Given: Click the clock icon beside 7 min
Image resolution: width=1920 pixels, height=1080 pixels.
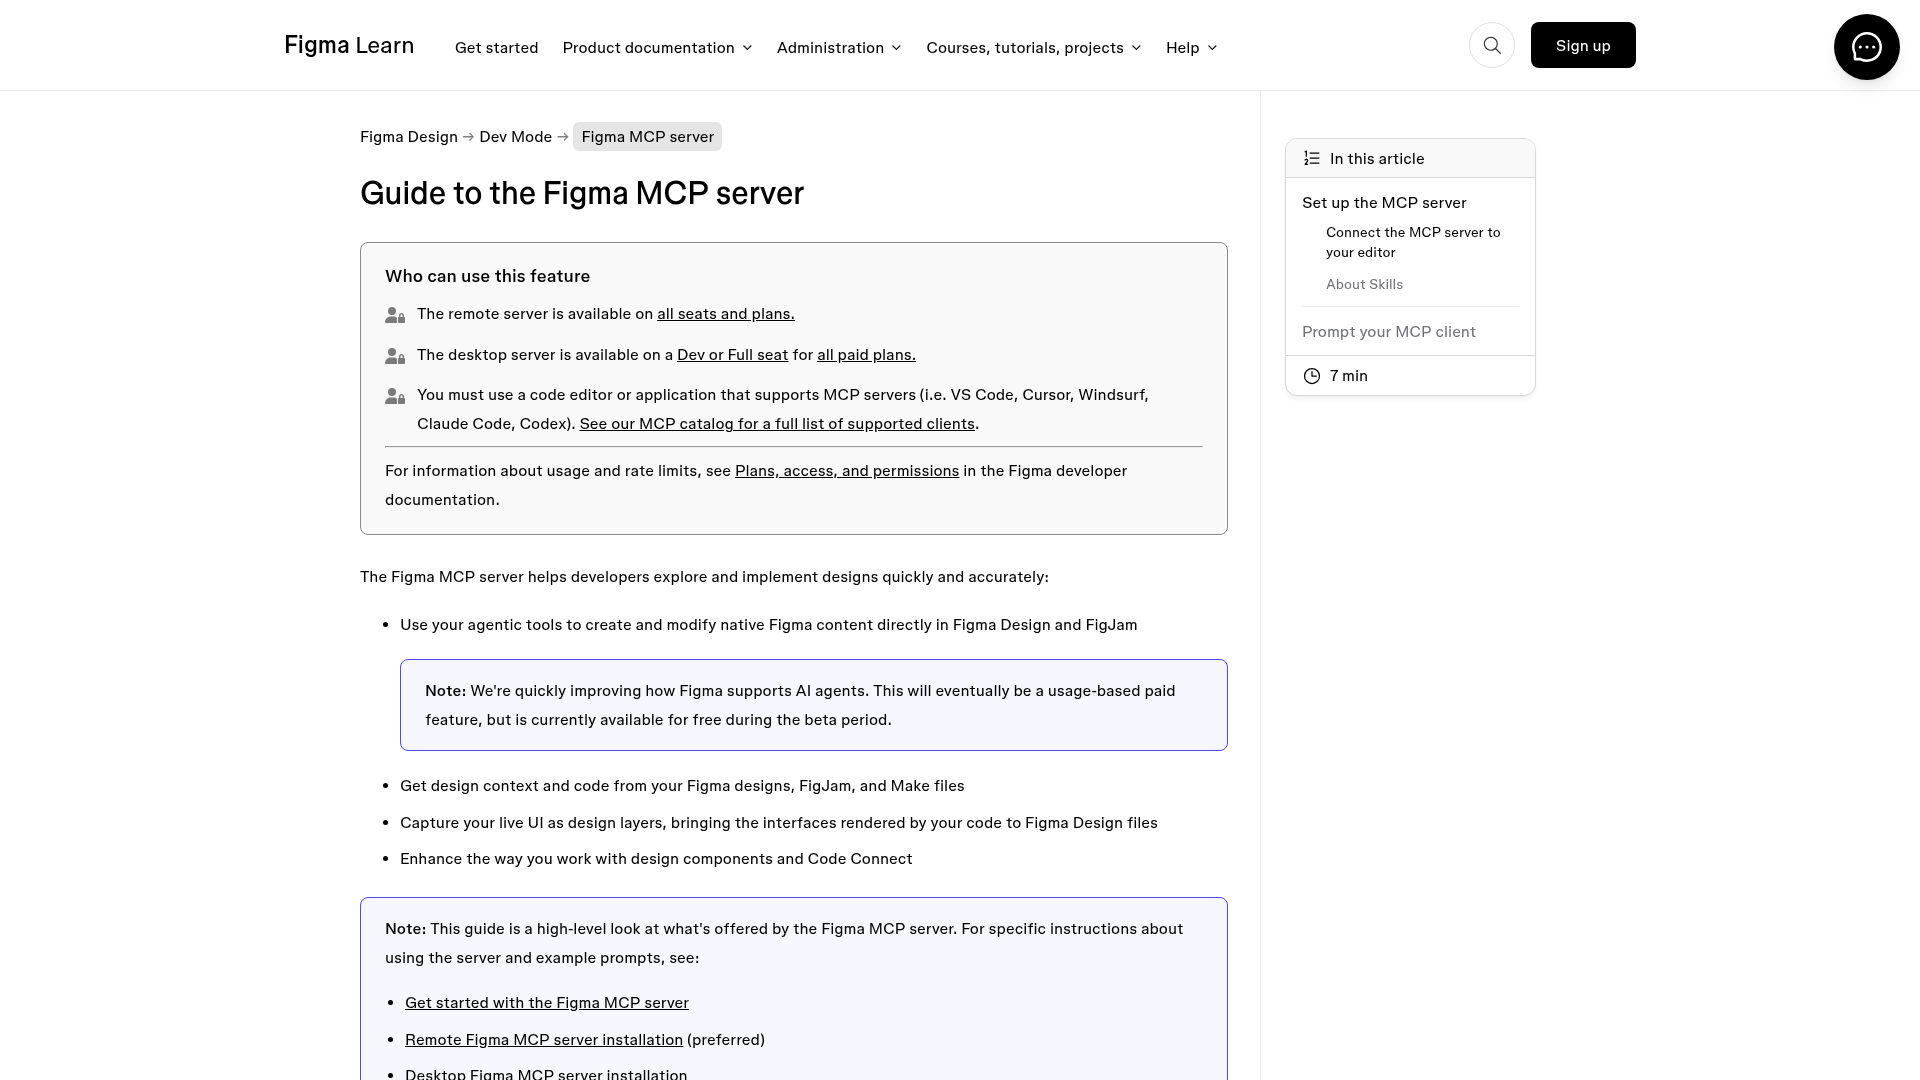Looking at the screenshot, I should point(1312,376).
